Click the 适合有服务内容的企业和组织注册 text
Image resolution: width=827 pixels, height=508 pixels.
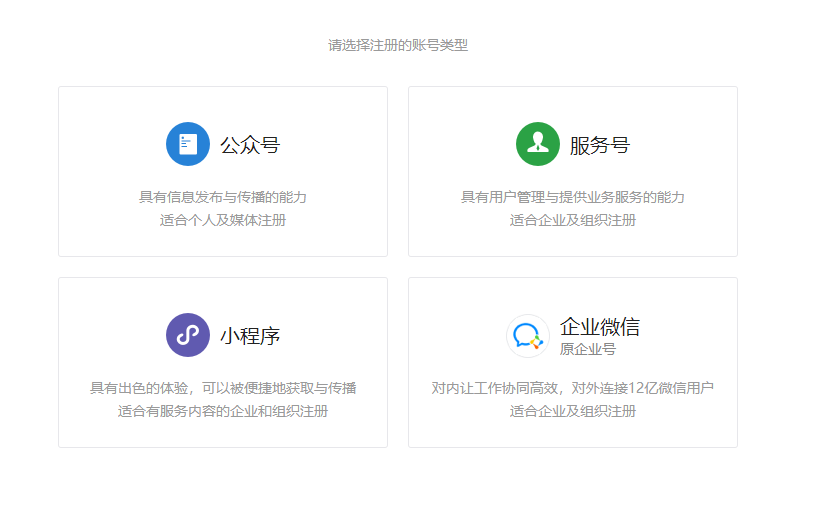click(x=223, y=411)
